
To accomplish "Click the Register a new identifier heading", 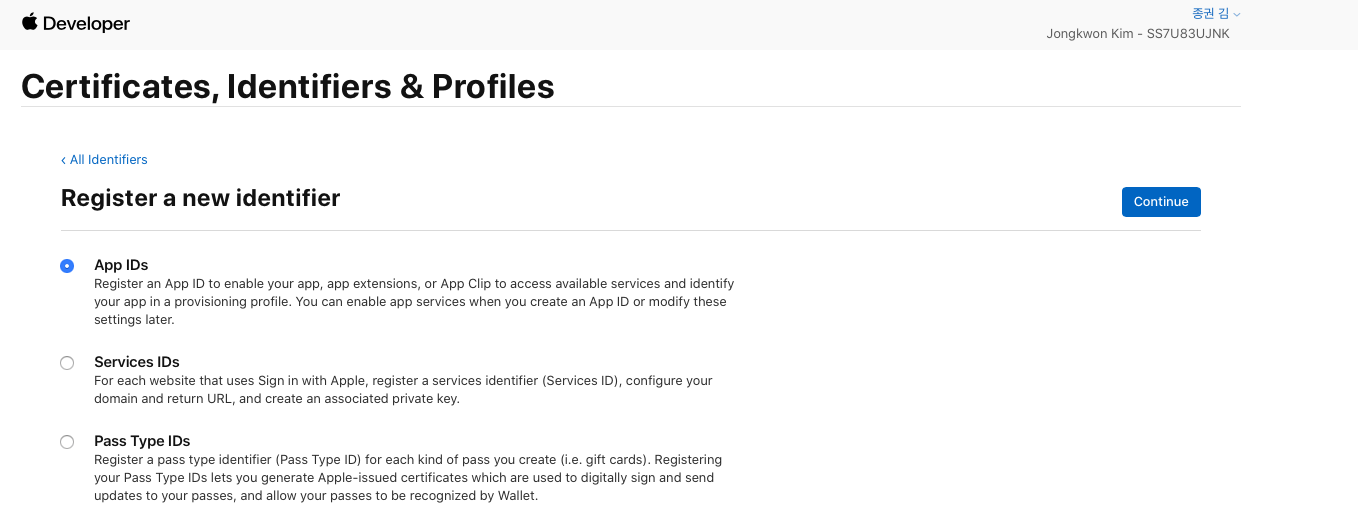I will 201,198.
